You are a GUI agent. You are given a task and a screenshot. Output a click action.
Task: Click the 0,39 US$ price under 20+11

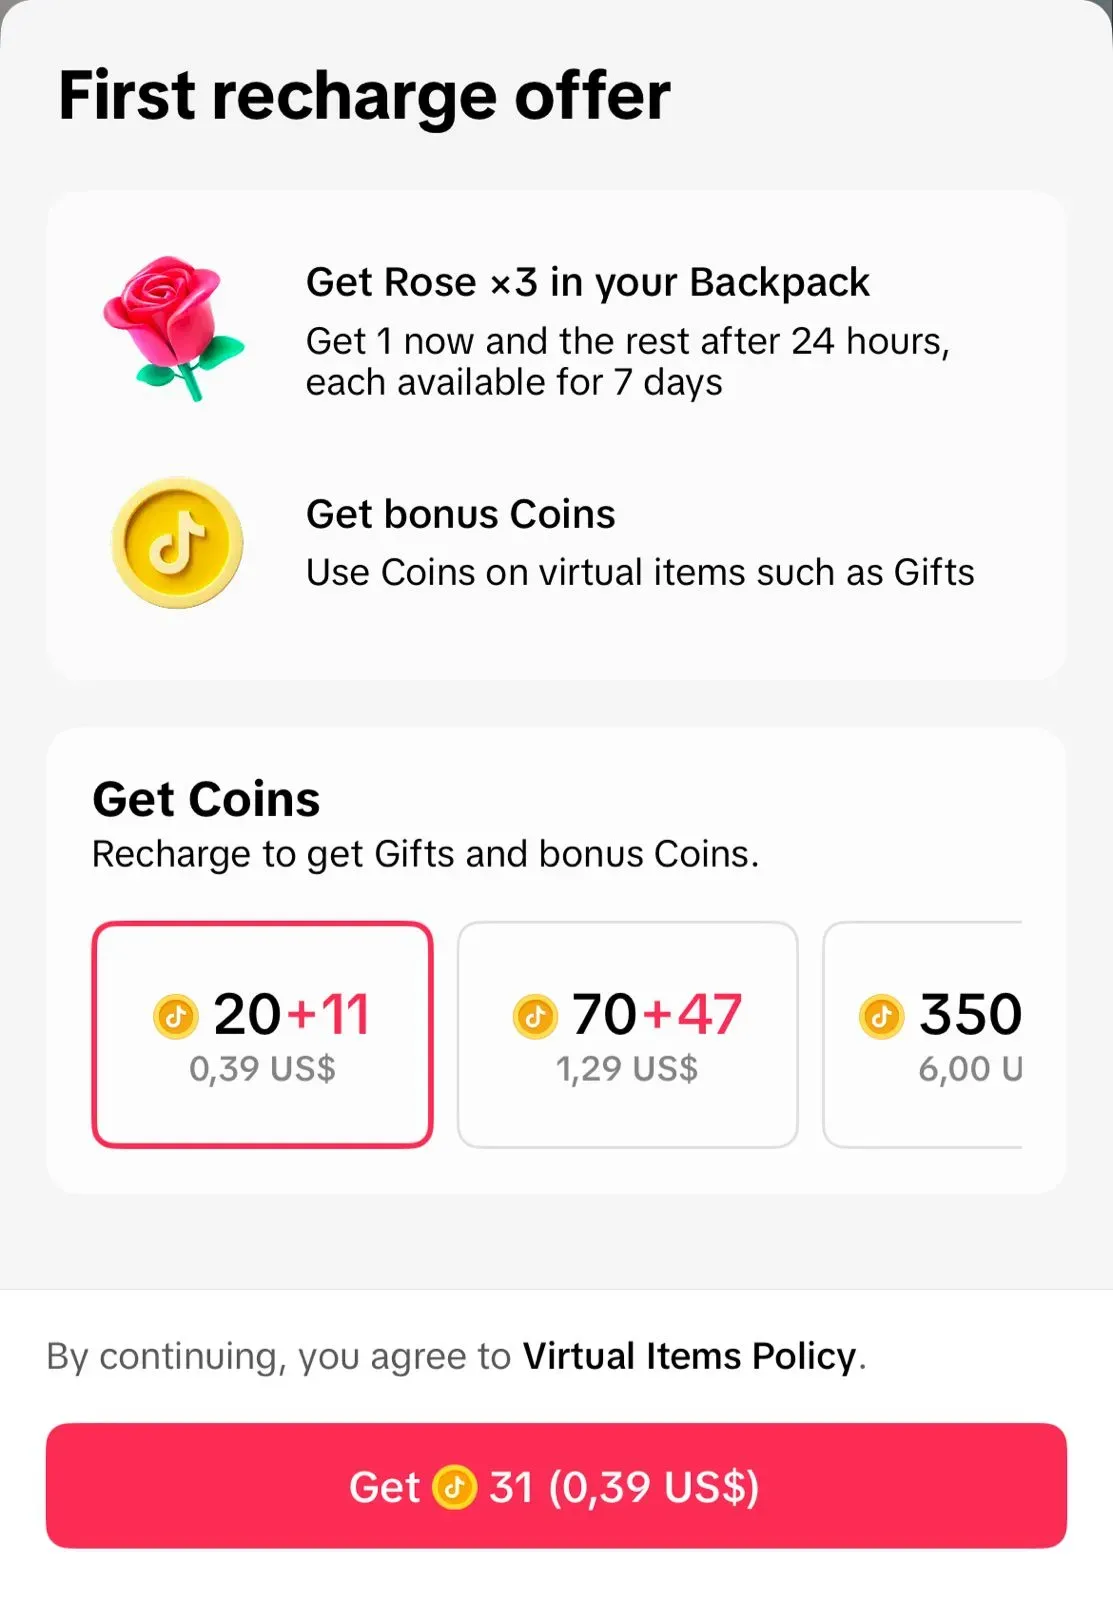262,1069
